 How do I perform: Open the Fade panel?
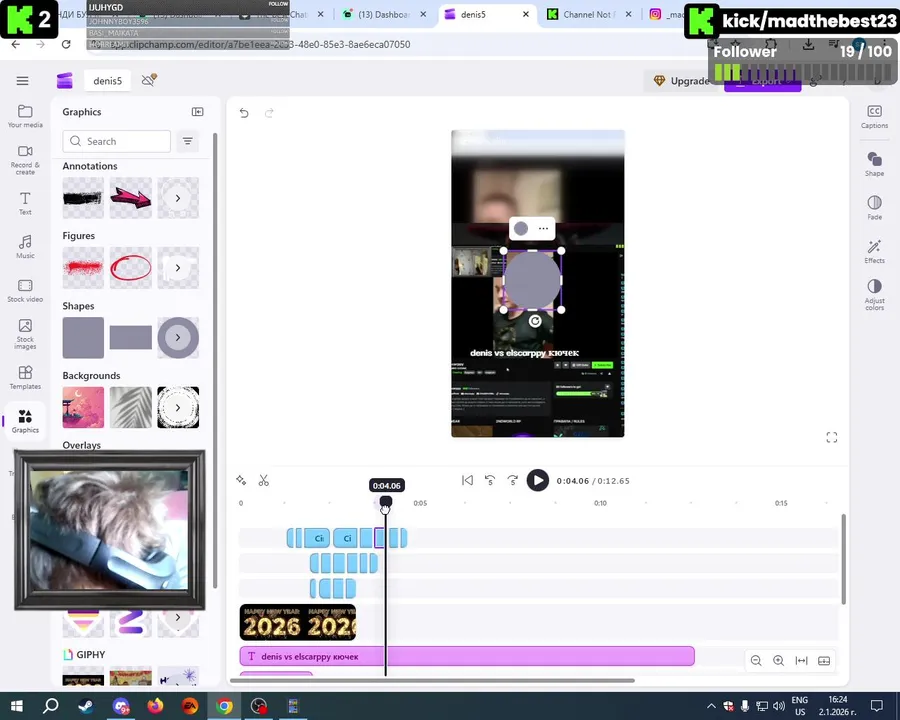874,207
